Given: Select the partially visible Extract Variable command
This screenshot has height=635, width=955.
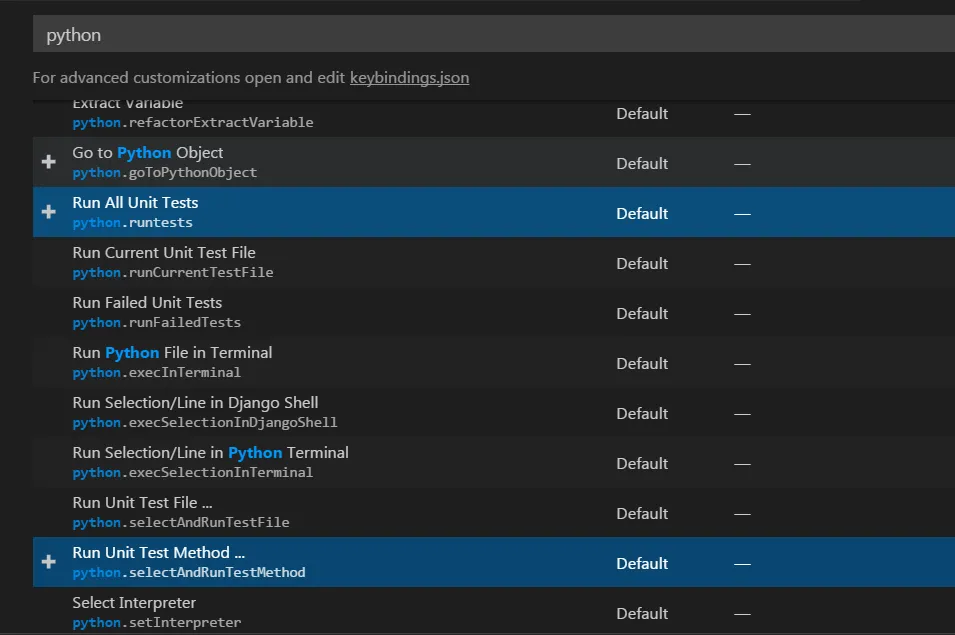Looking at the screenshot, I should (x=128, y=105).
